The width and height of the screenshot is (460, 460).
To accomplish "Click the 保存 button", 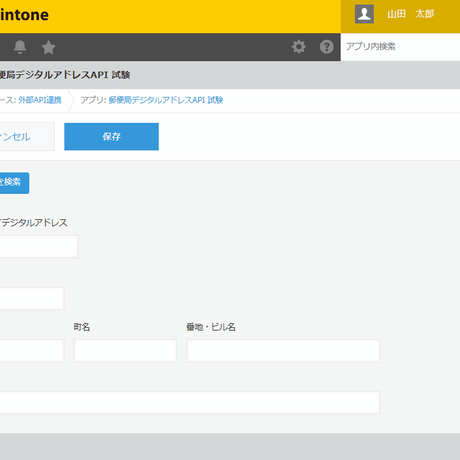I will [x=111, y=137].
